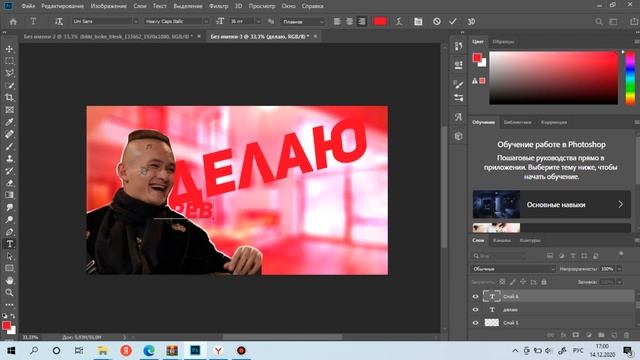
Task: Open the Glyphs panel icon
Action: point(458,117)
